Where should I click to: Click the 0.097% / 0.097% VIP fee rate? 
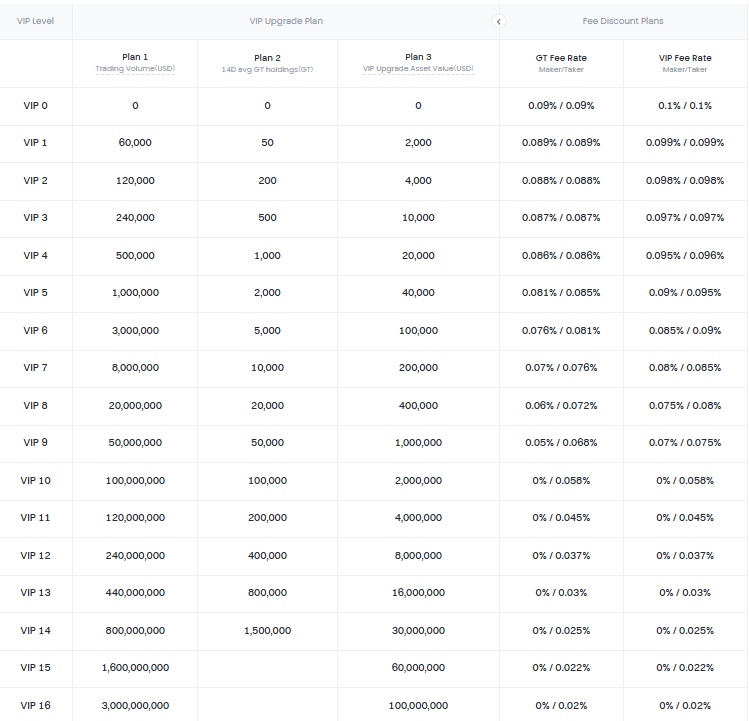685,217
